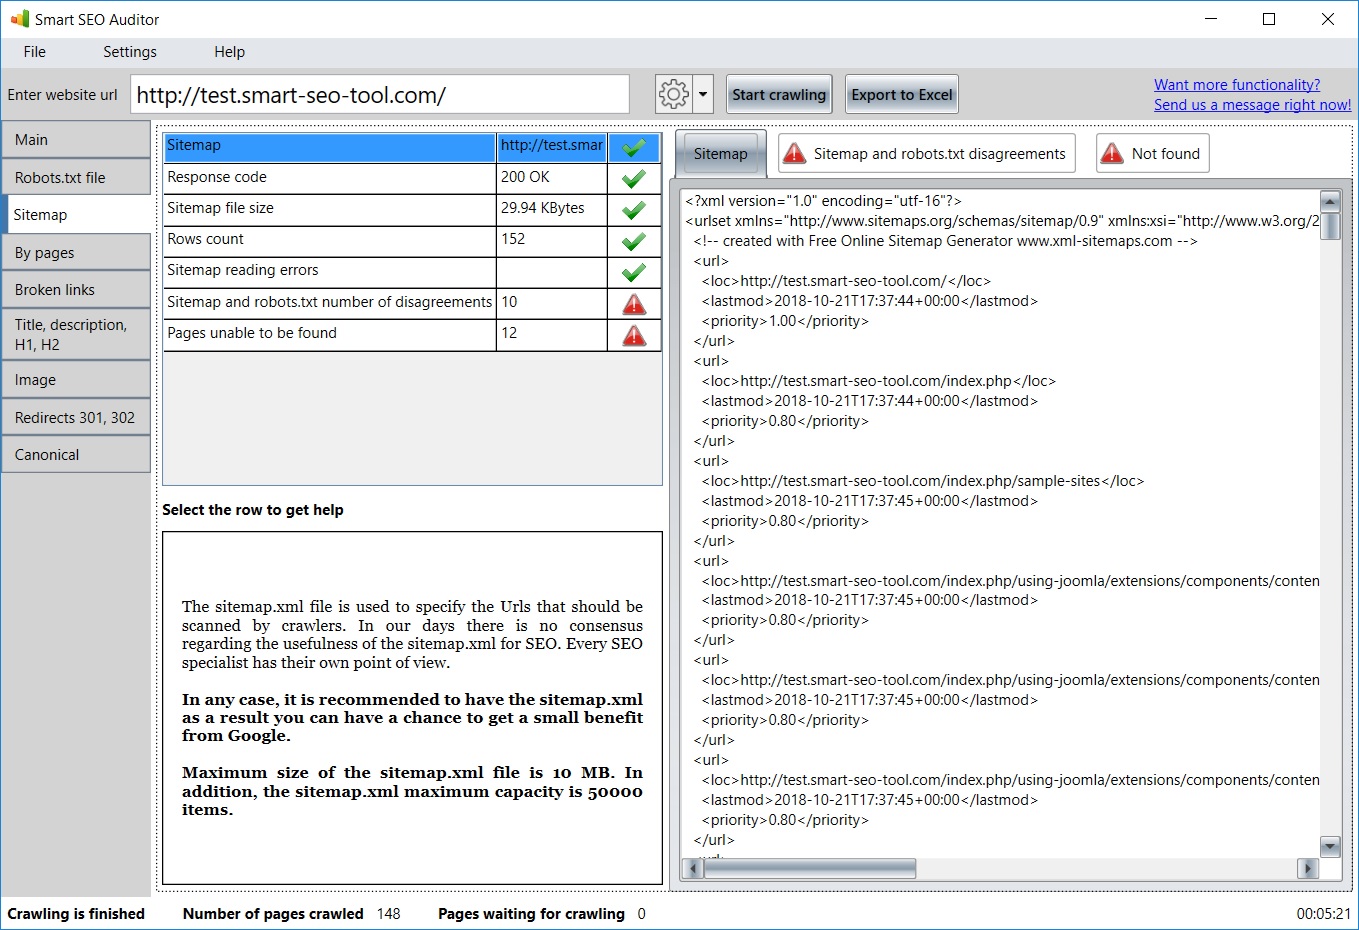This screenshot has width=1359, height=930.
Task: Click green checkmark in Sitemap row
Action: click(x=634, y=148)
